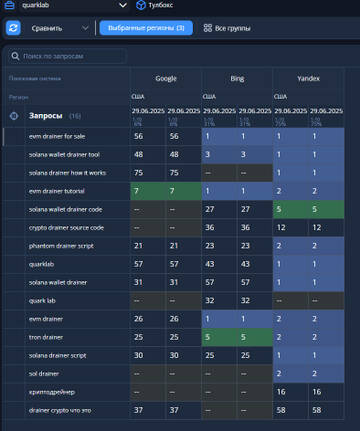
Task: Click the Bing column header
Action: pos(237,79)
